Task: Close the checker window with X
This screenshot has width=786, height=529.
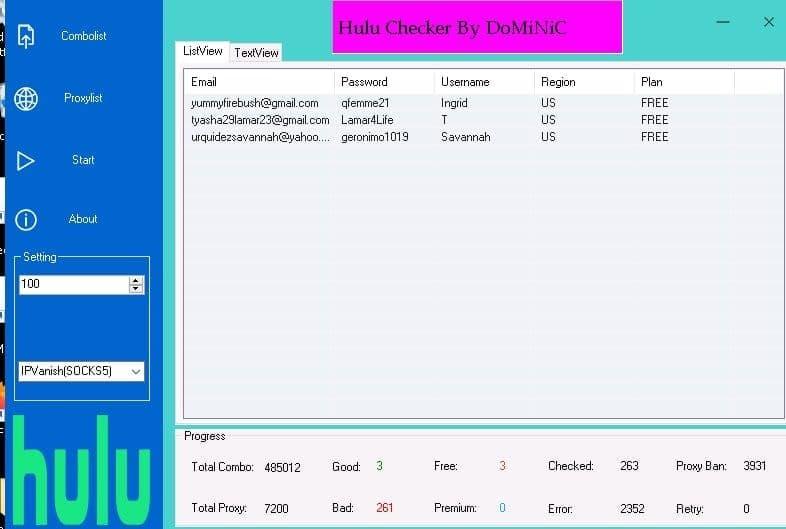Action: coord(768,22)
